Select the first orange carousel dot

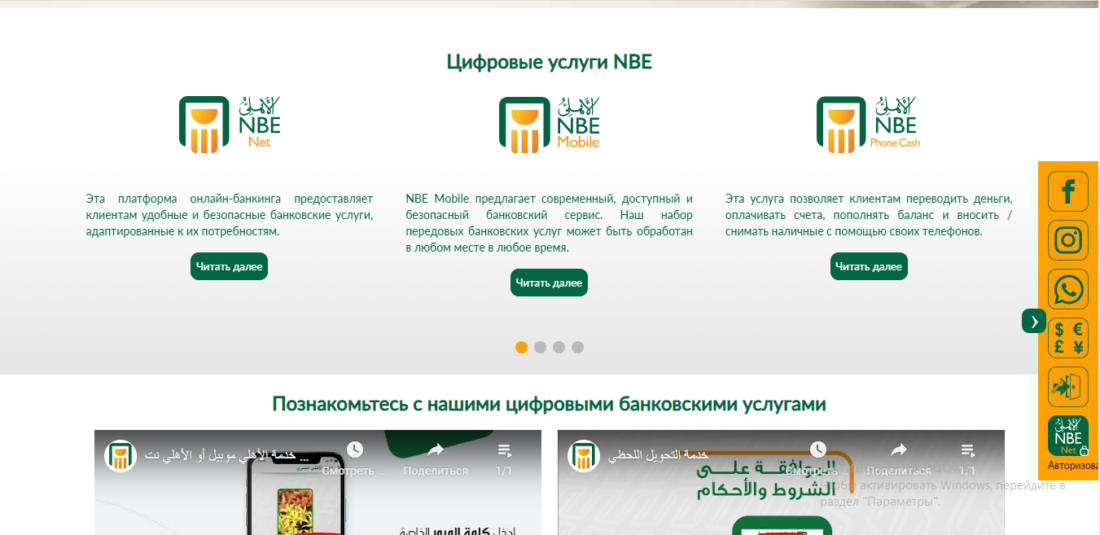coord(521,347)
